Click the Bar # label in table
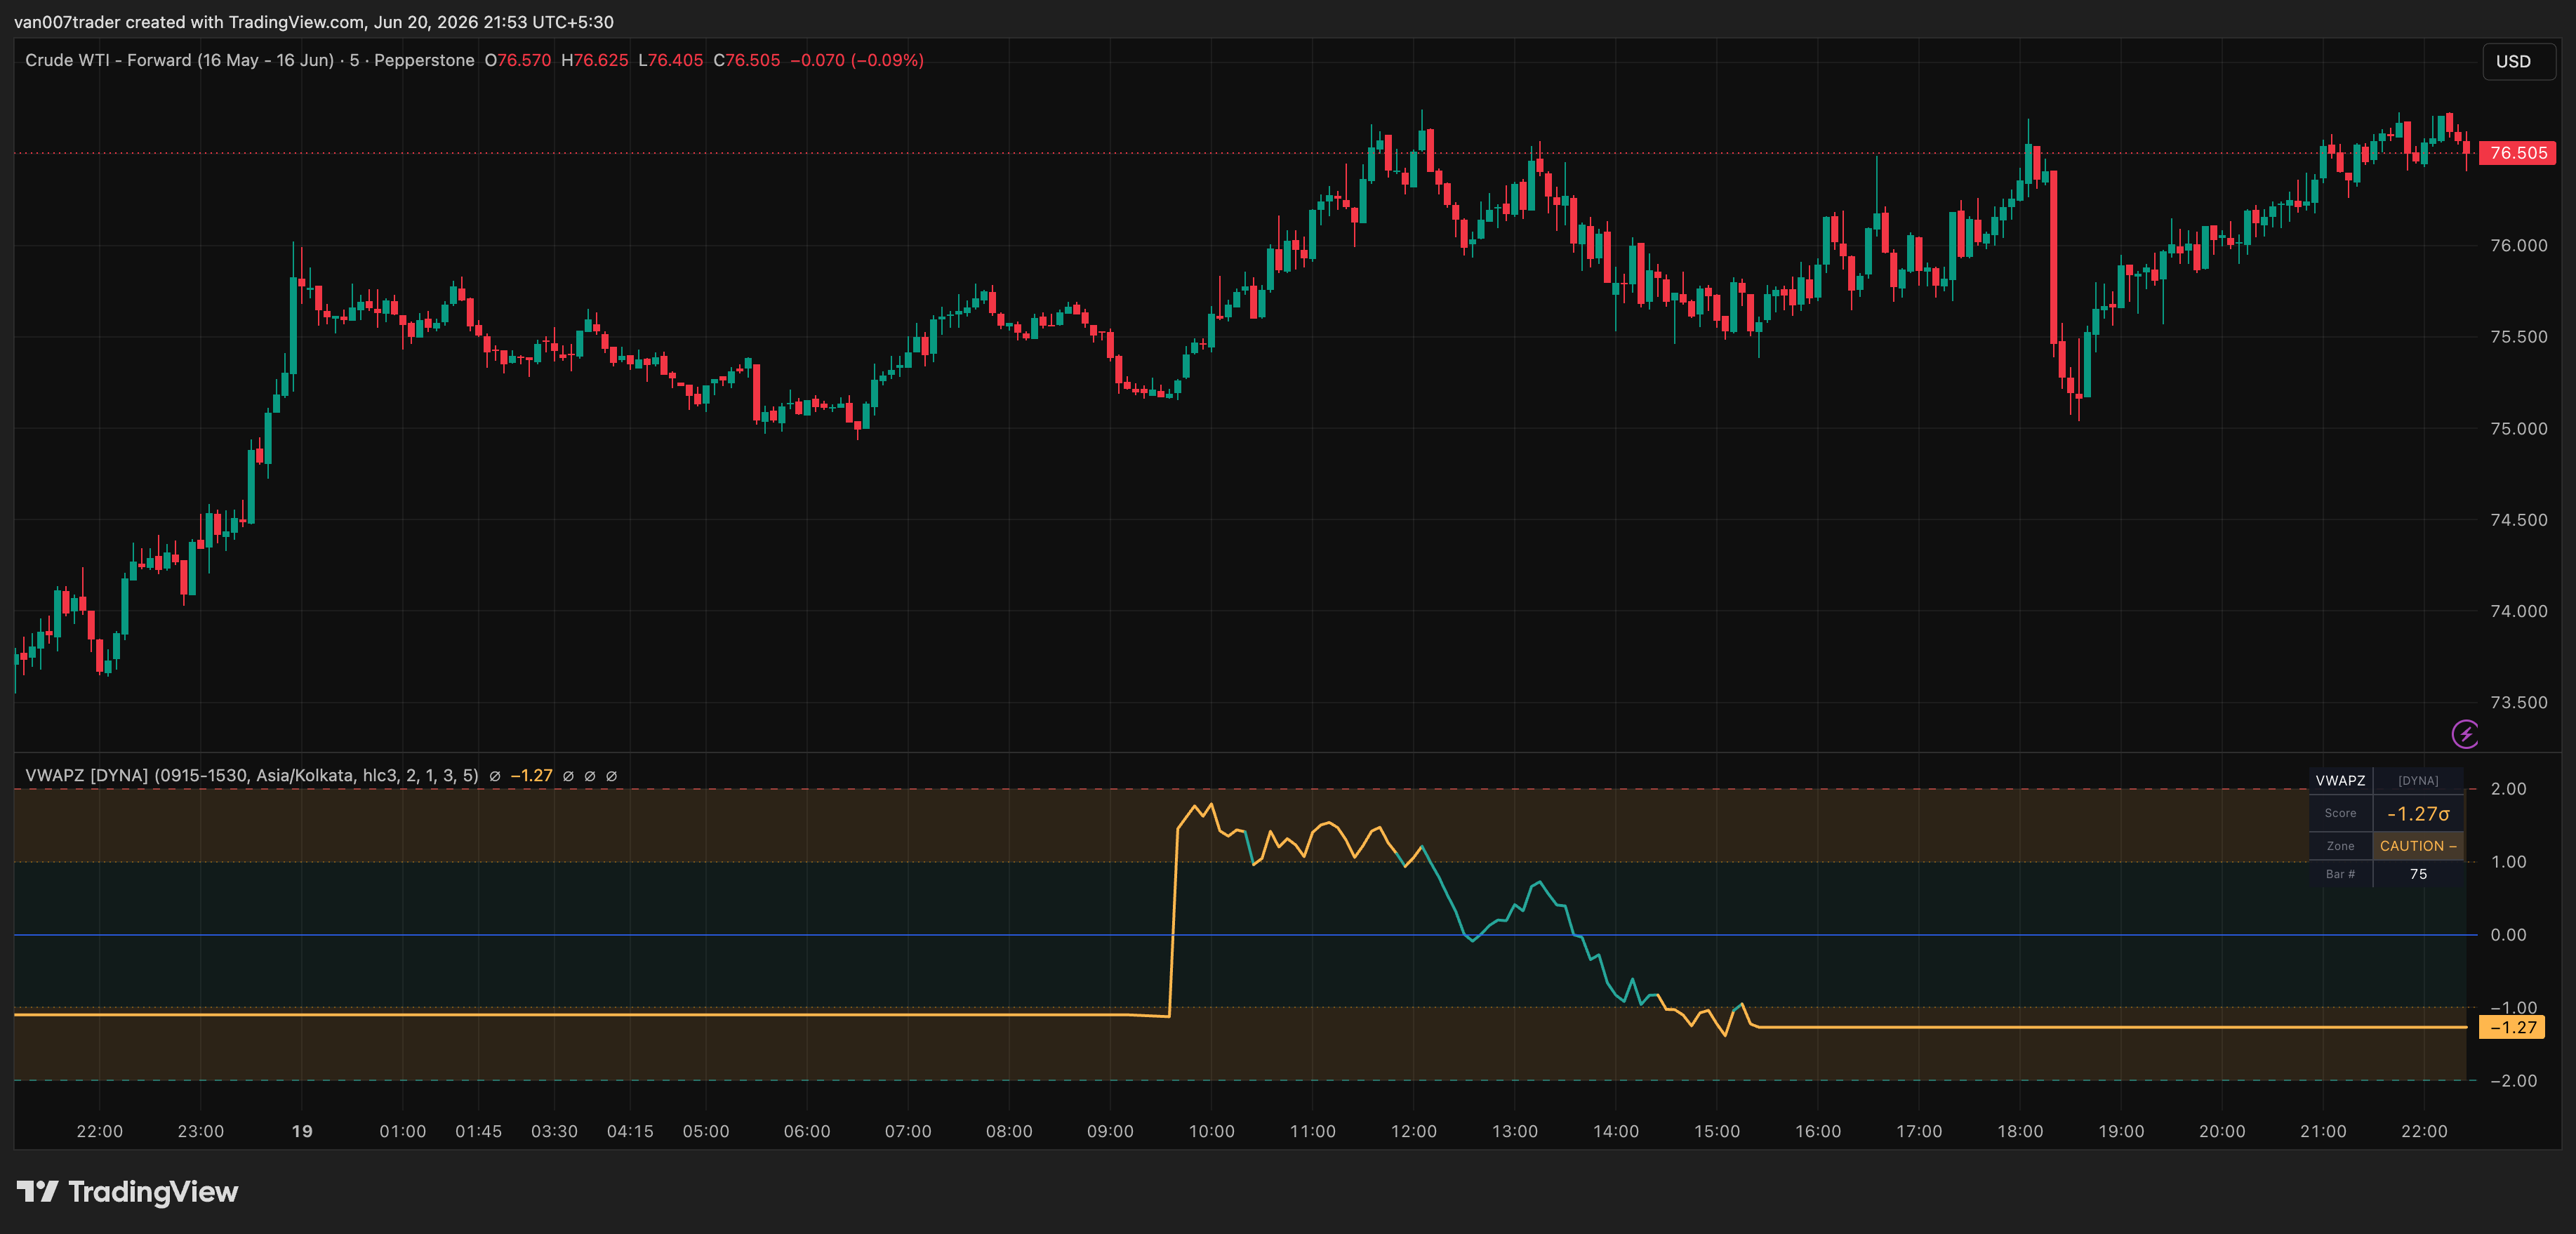 [2340, 874]
